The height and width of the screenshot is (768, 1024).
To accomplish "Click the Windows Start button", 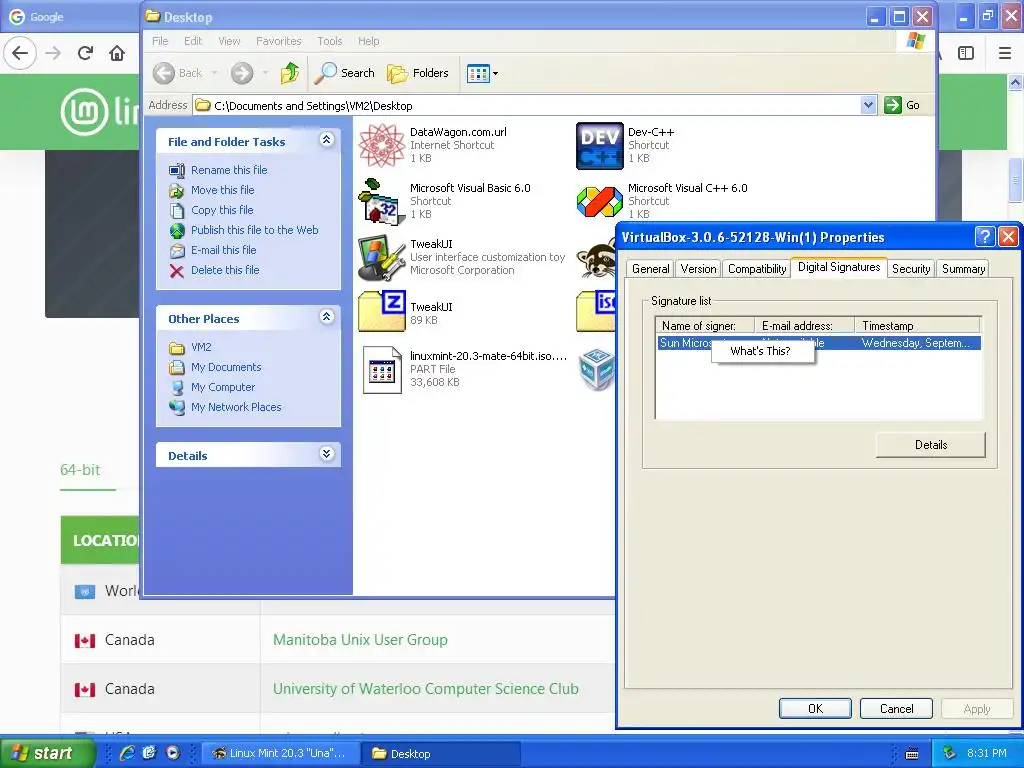I will tap(47, 753).
